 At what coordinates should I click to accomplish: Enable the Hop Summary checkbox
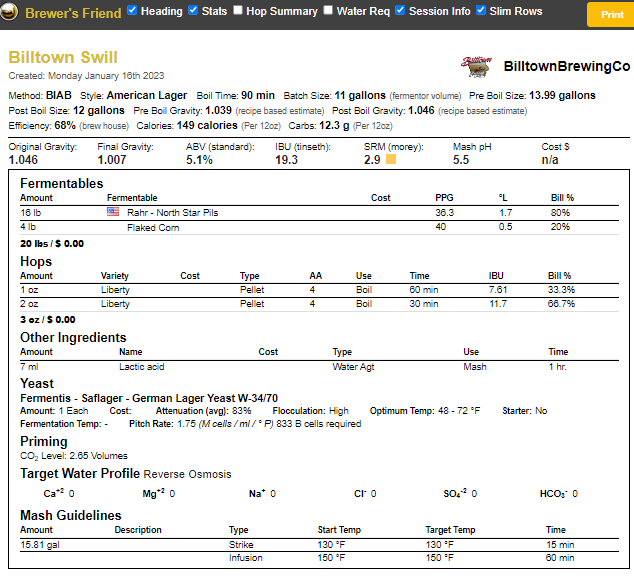(237, 11)
